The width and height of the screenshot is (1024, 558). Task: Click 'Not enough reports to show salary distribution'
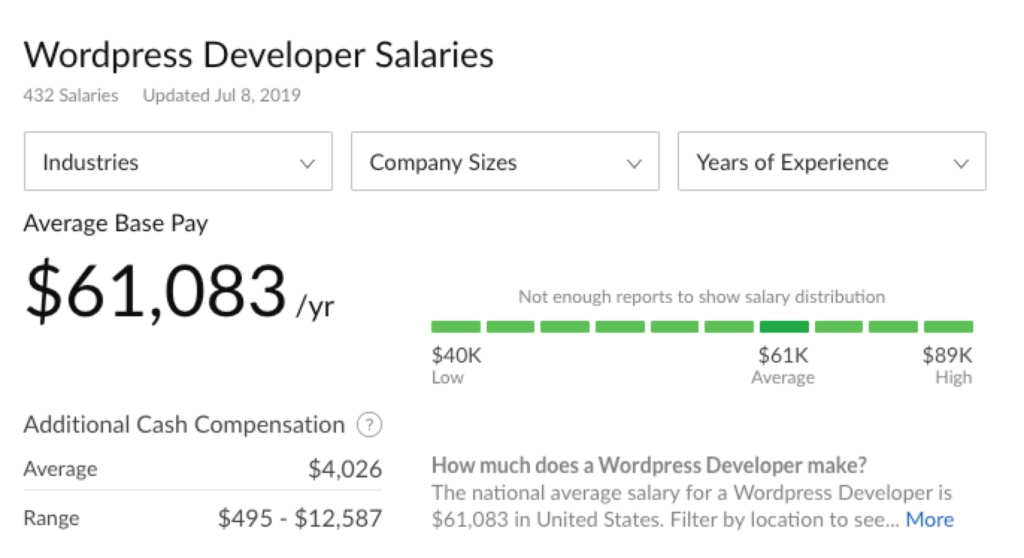(701, 297)
